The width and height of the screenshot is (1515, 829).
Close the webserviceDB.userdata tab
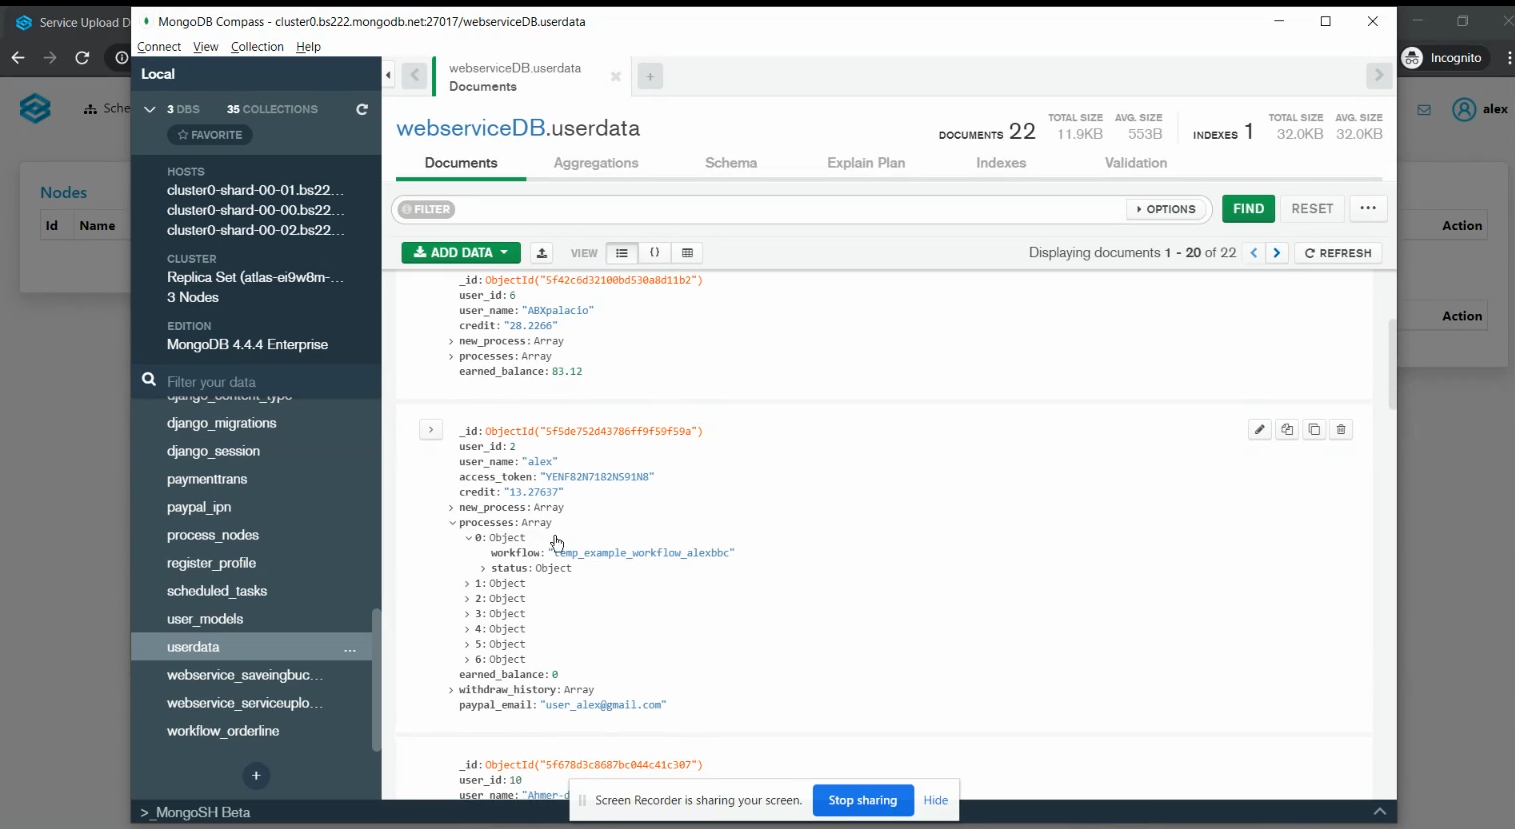pyautogui.click(x=616, y=76)
